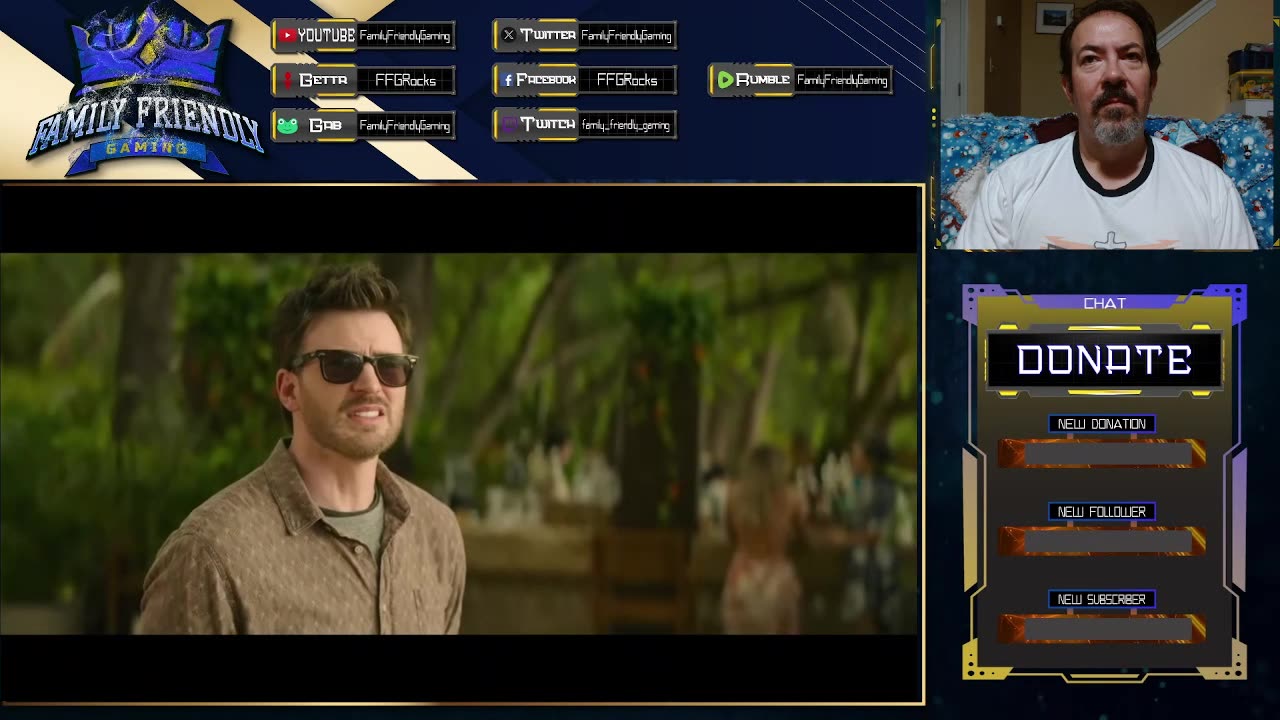
Task: Click the Rumble play icon
Action: point(725,80)
